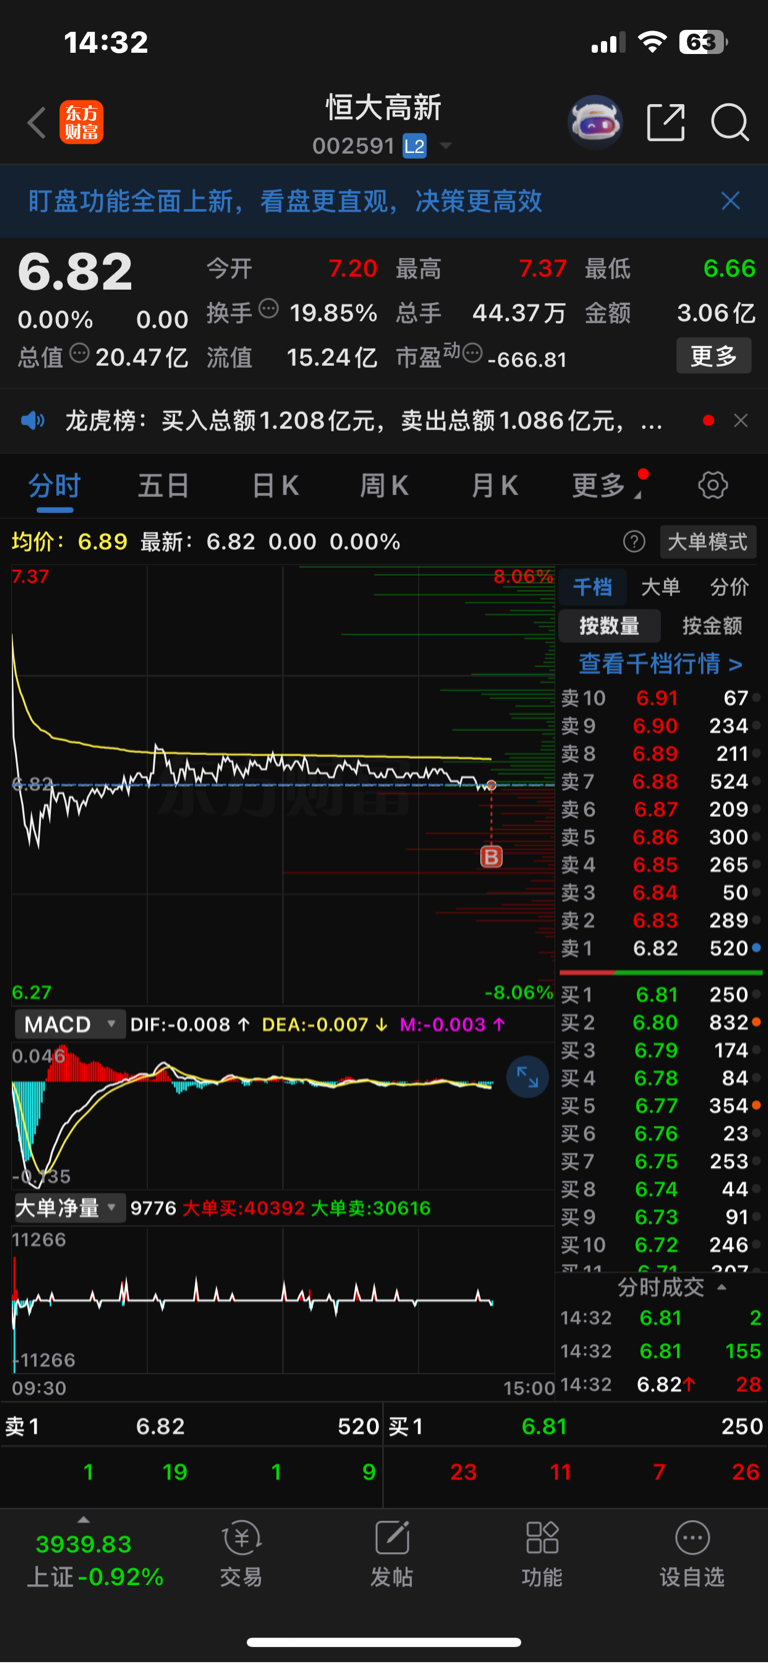The image size is (768, 1663).
Task: Switch to 分时 chart tab
Action: tap(54, 486)
